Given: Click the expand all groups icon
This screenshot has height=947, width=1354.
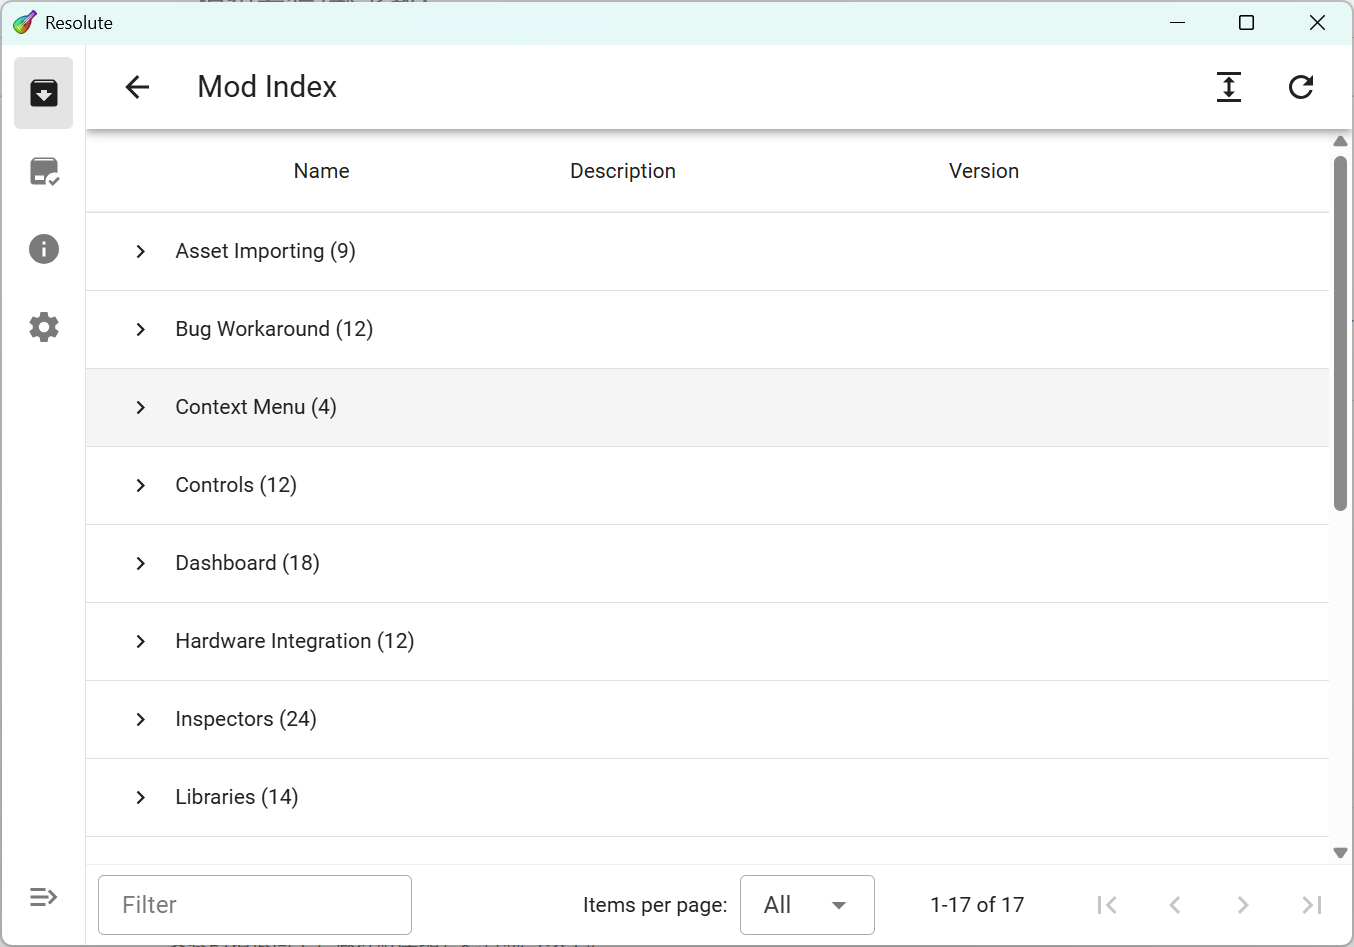Looking at the screenshot, I should click(x=1228, y=87).
